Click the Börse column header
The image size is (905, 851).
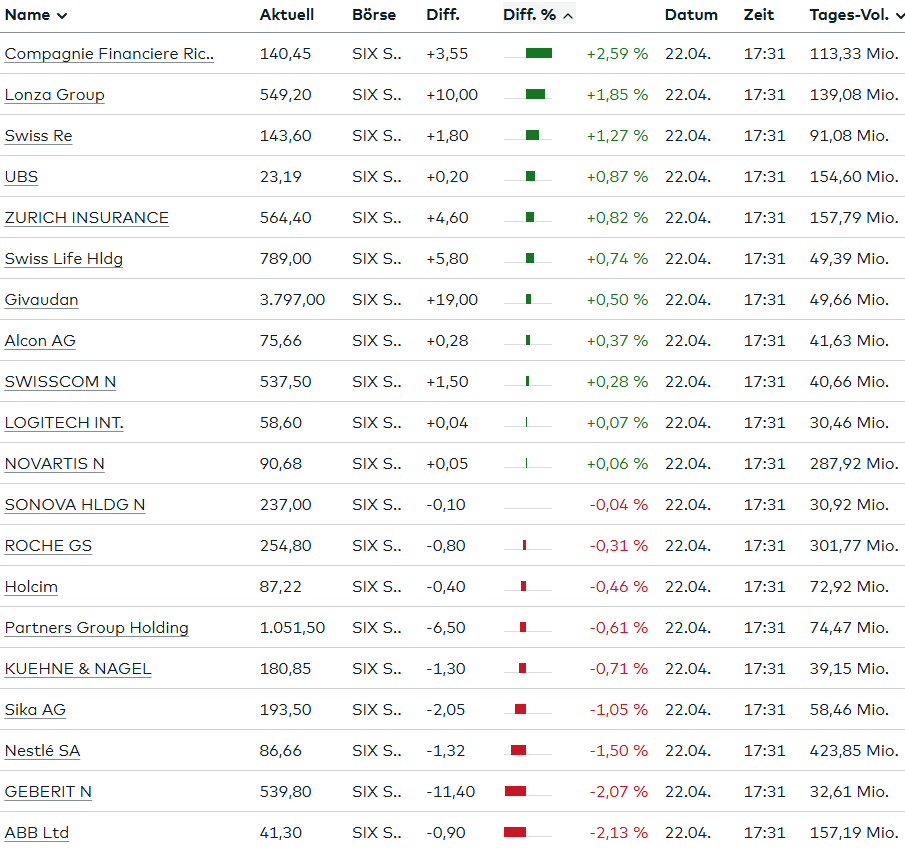click(x=374, y=15)
